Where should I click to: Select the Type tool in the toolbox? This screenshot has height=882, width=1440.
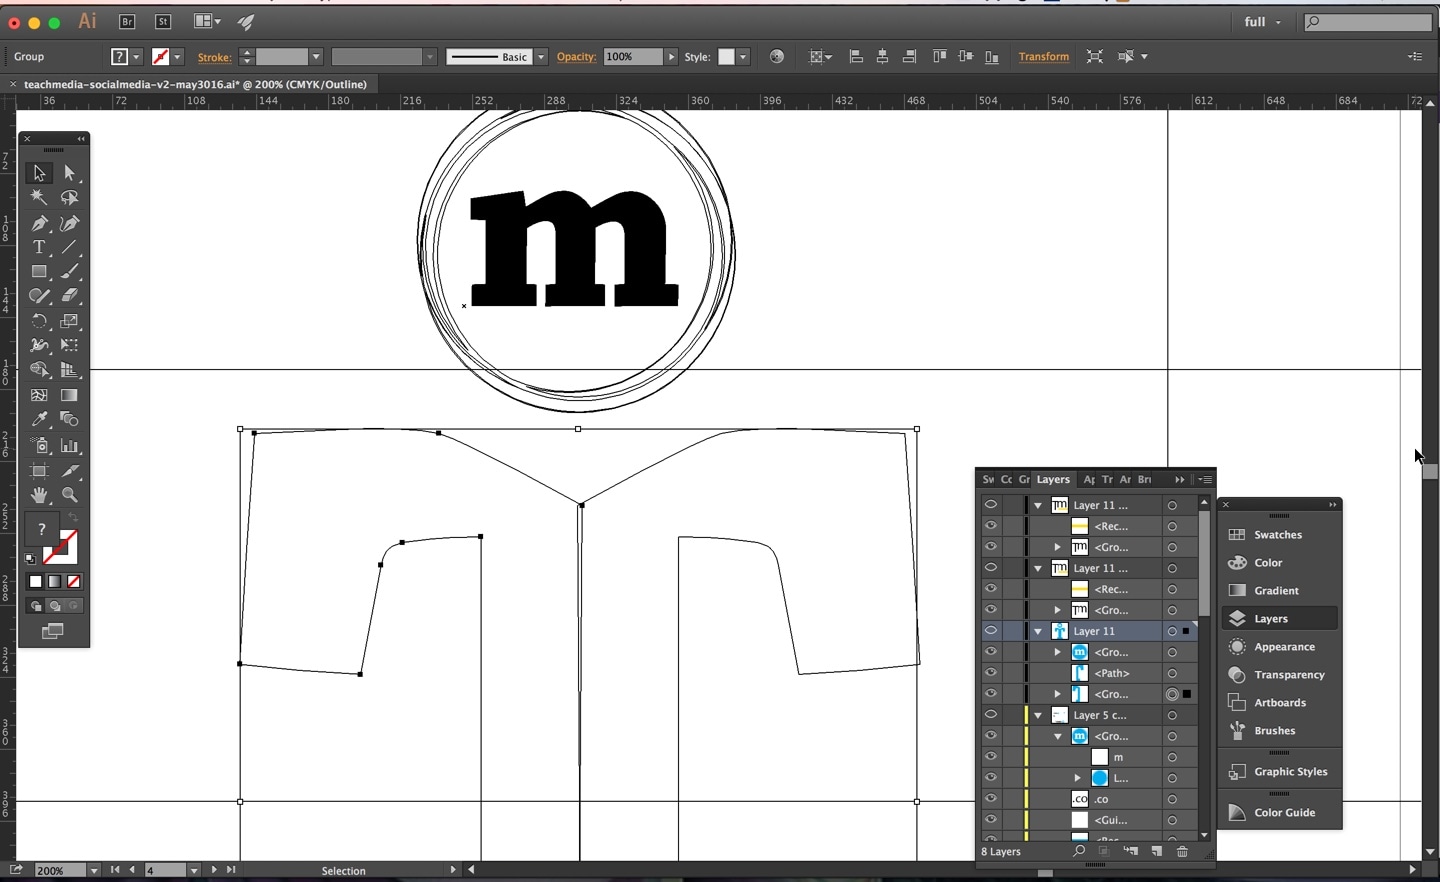coord(39,247)
